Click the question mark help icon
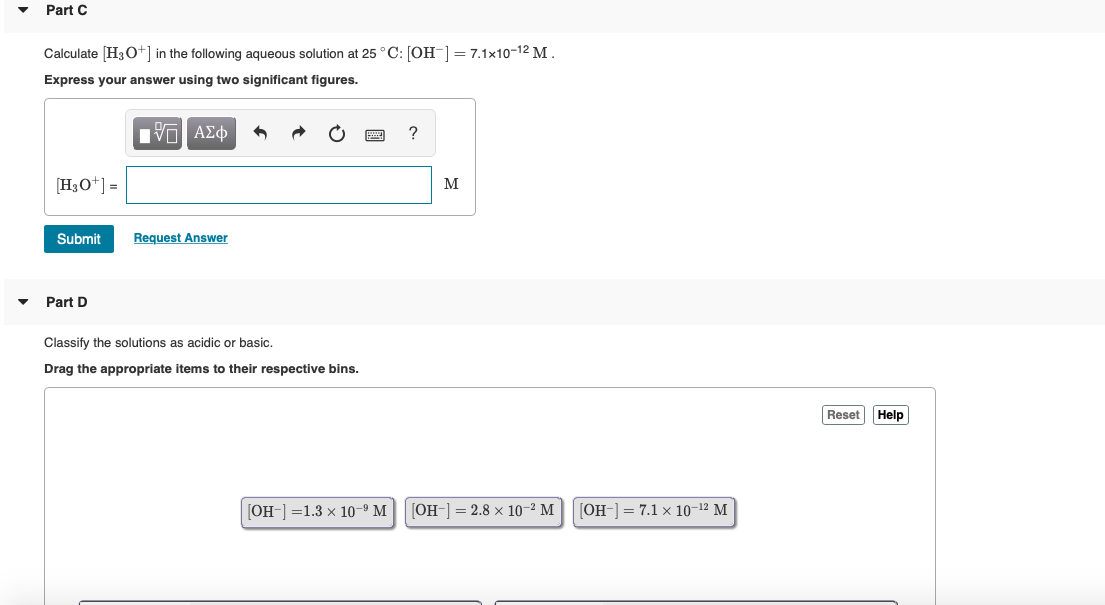Image resolution: width=1105 pixels, height=605 pixels. (x=412, y=133)
